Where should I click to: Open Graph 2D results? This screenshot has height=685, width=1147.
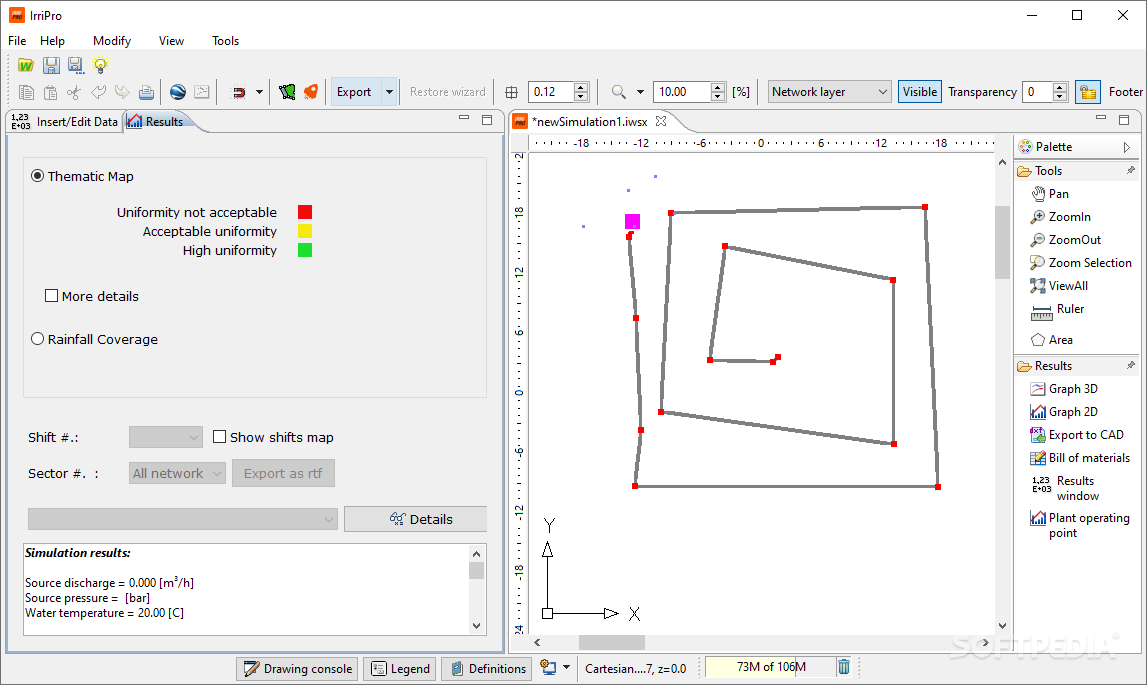[1064, 412]
